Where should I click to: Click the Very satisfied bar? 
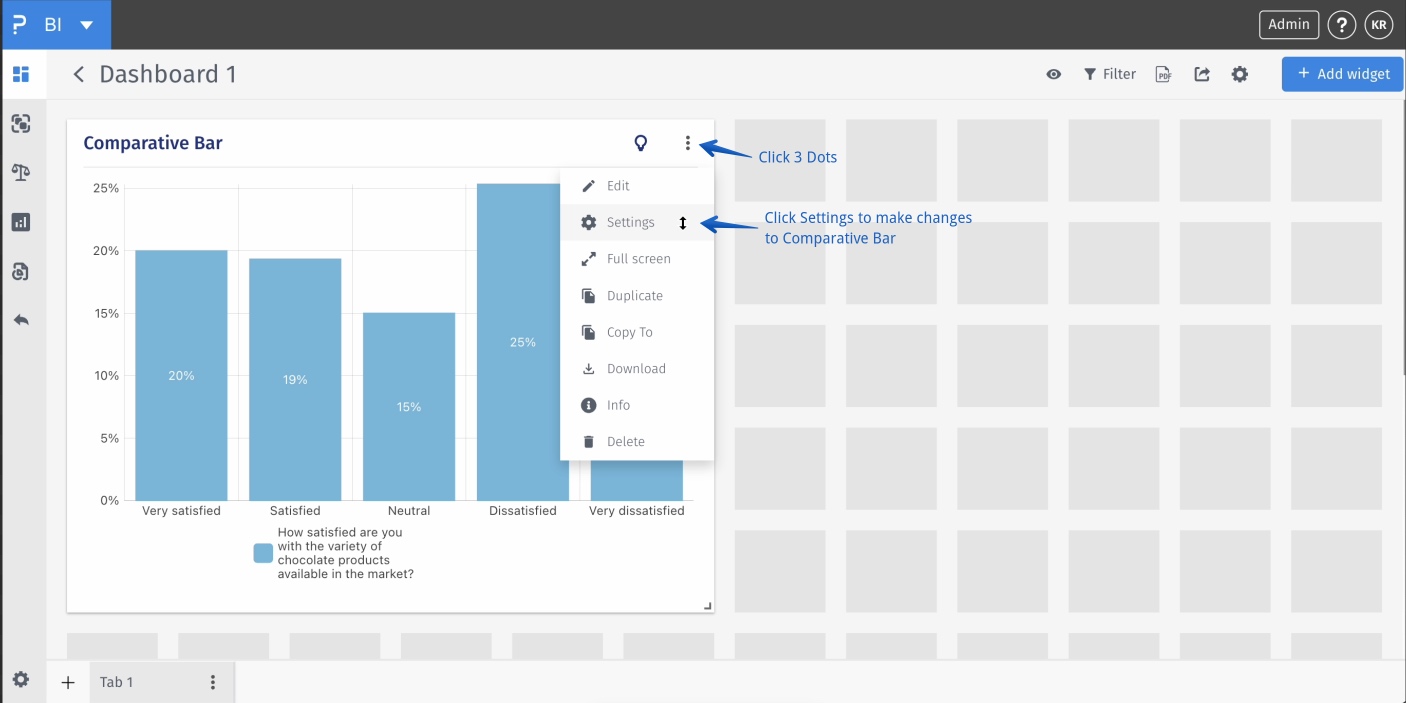(x=181, y=375)
